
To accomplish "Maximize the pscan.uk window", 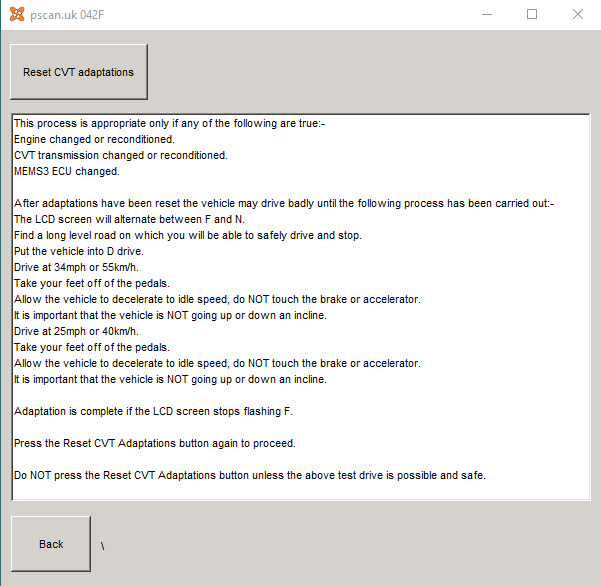I will click(532, 15).
